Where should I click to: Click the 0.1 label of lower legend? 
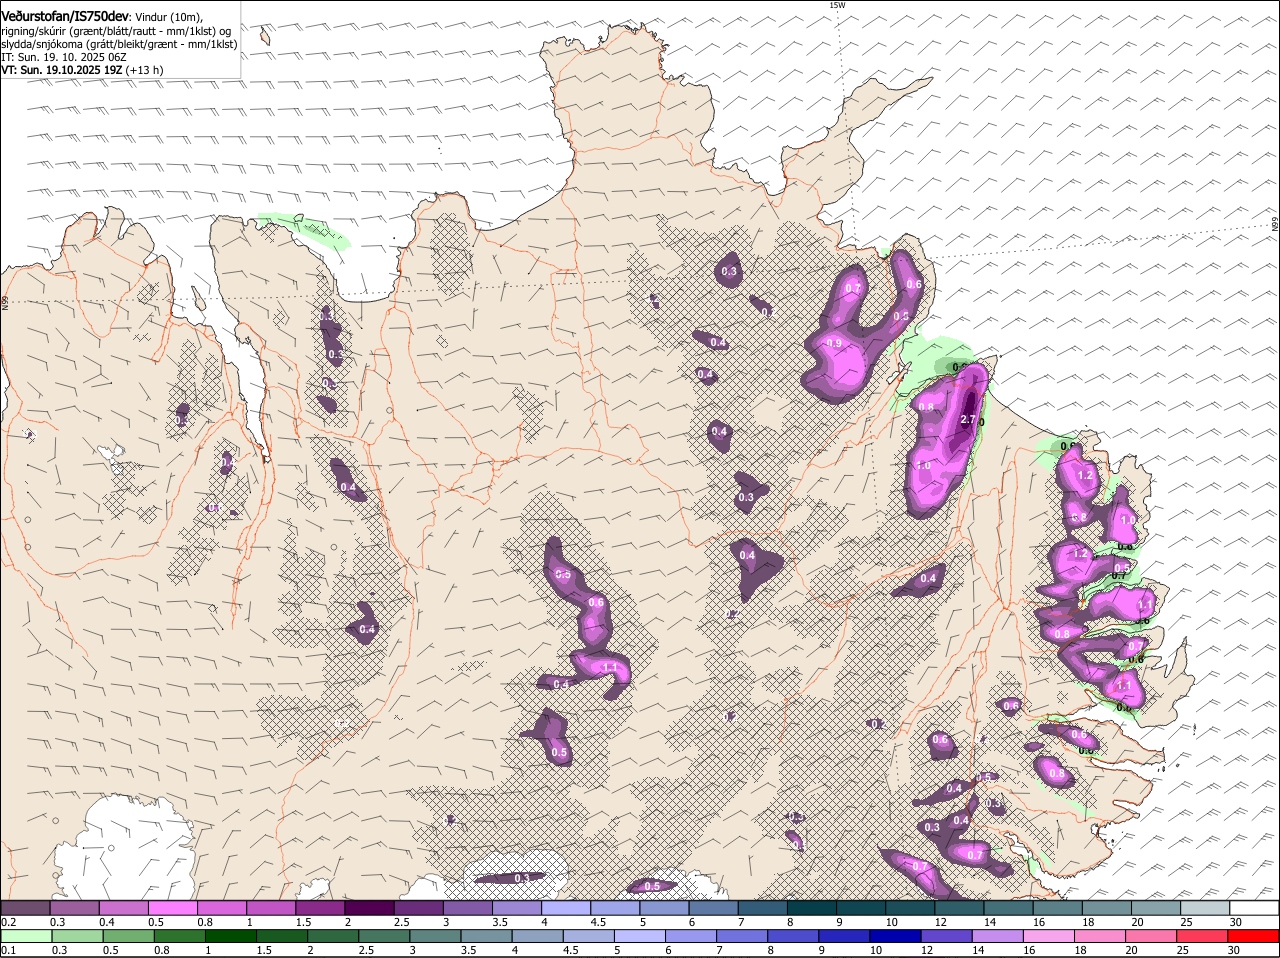[8, 950]
